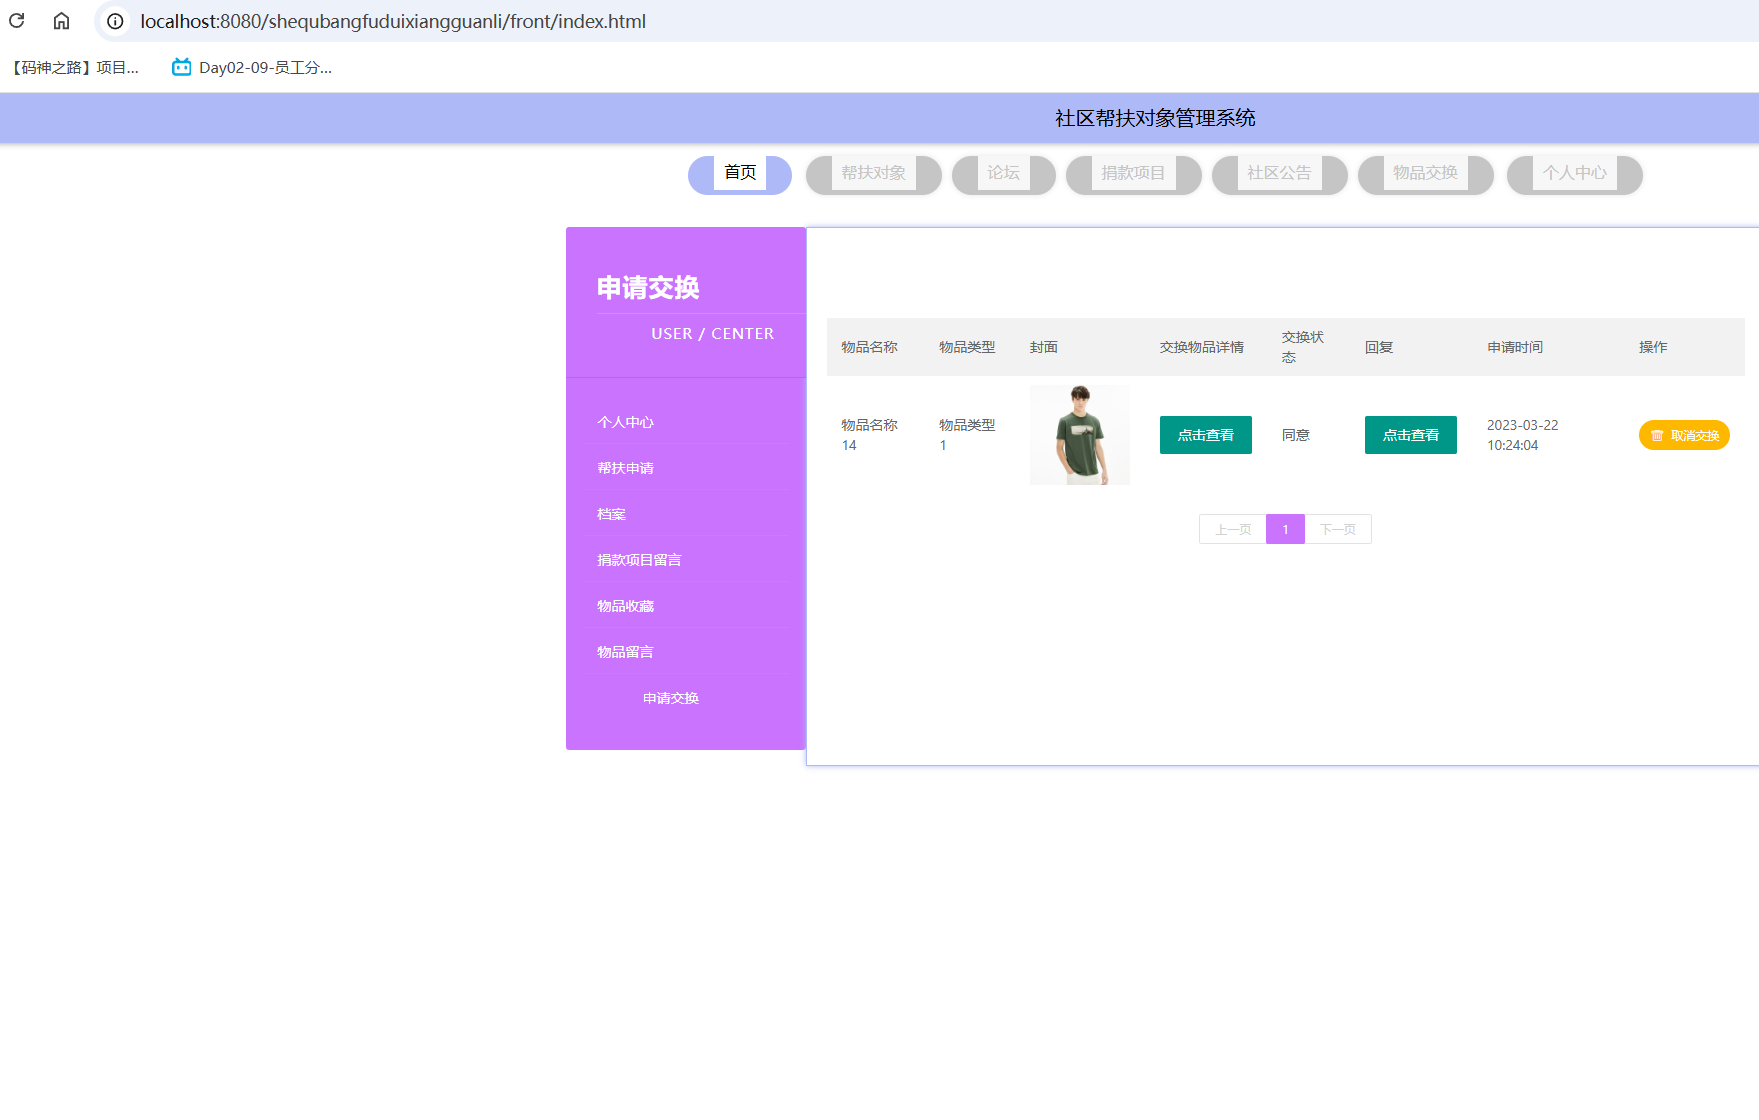Select the 首页 navigation tab
The width and height of the screenshot is (1759, 1120).
pos(740,173)
